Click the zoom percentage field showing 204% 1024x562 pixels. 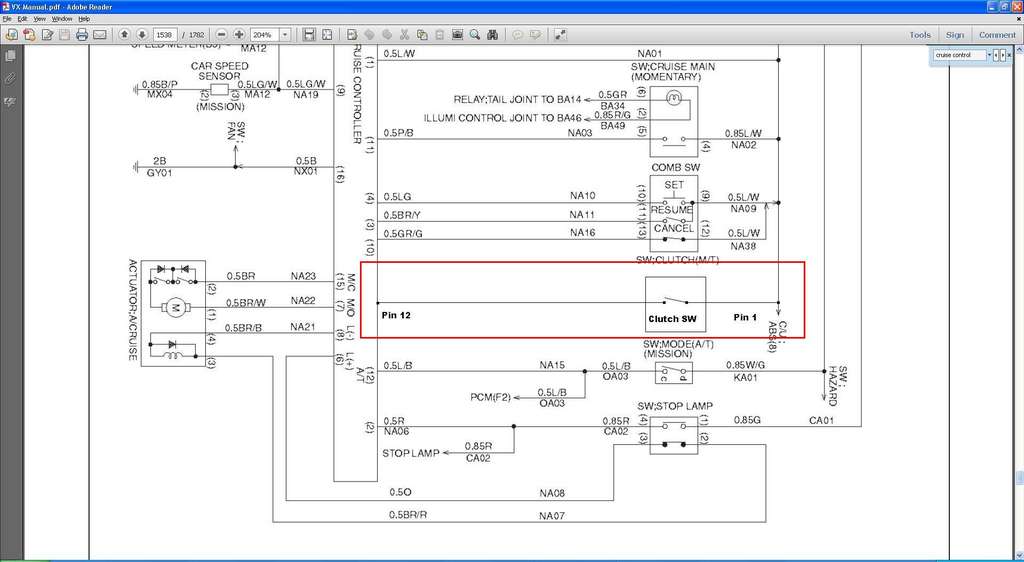264,35
